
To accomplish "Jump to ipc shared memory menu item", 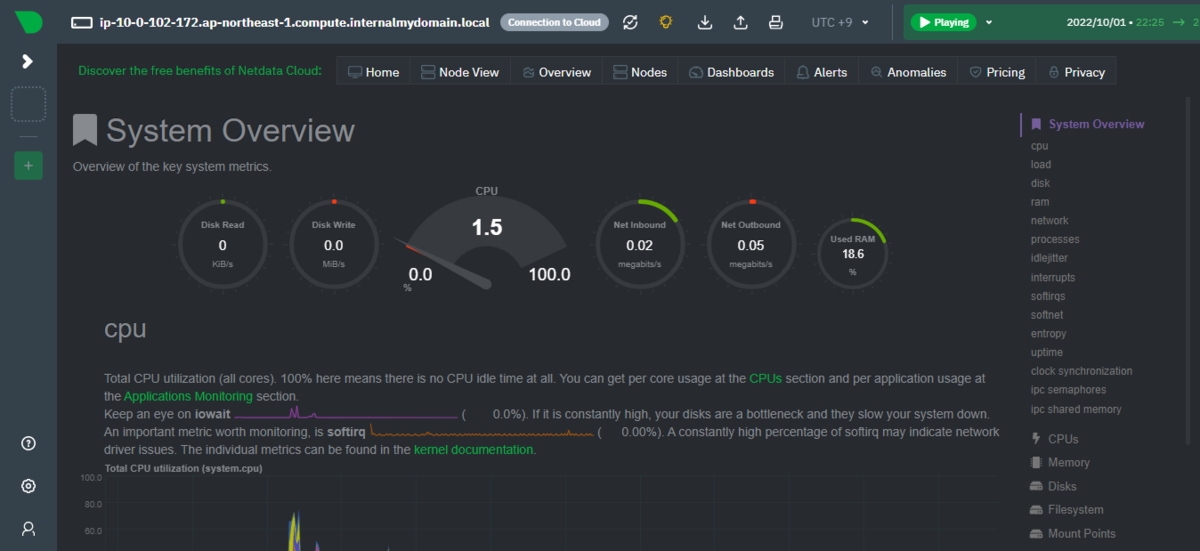I will 1076,409.
